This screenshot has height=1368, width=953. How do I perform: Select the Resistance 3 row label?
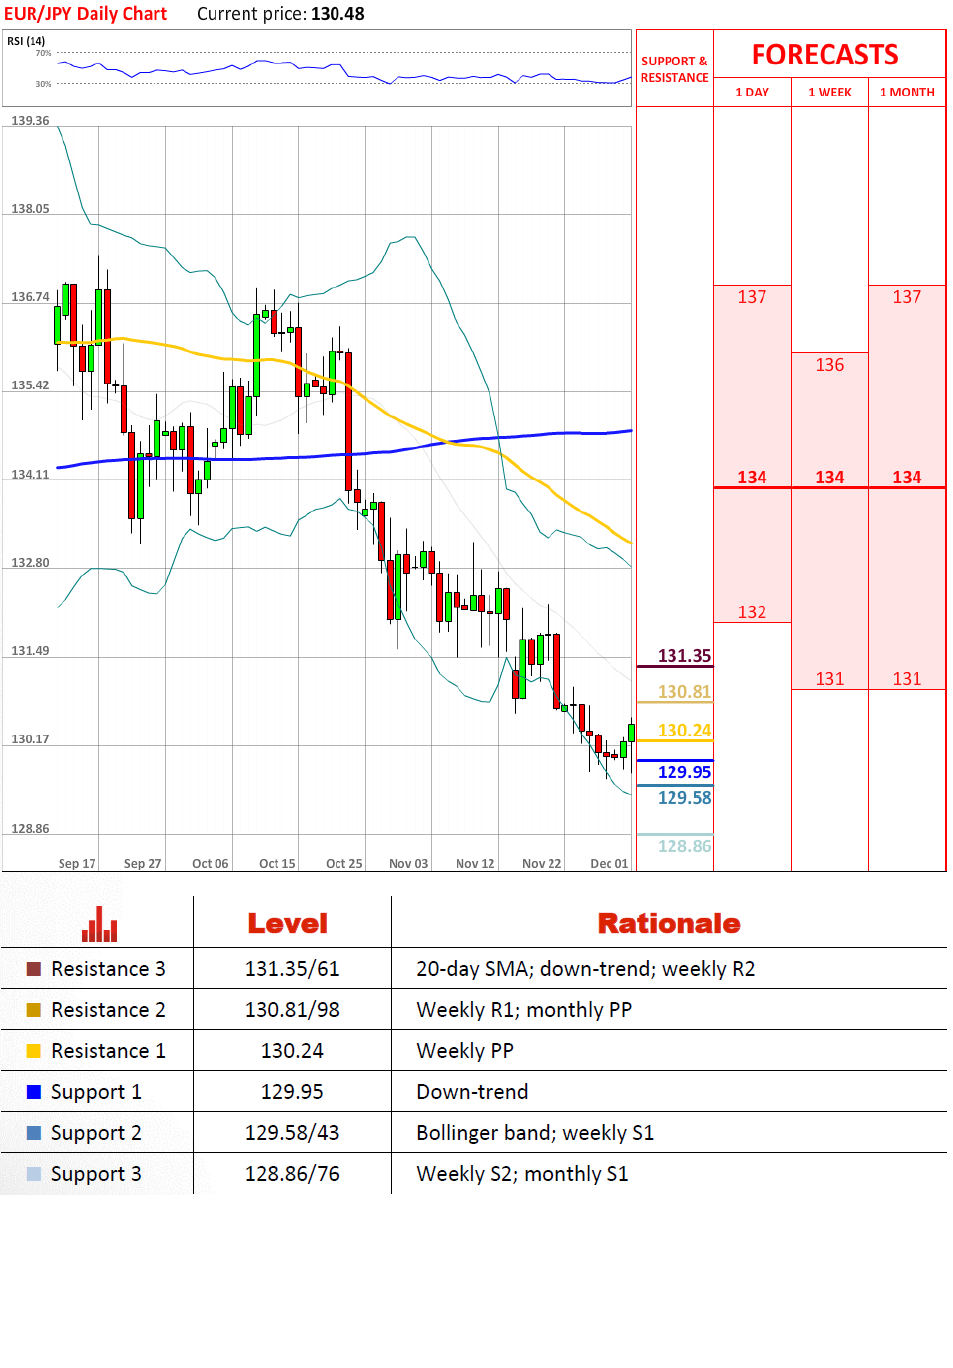[108, 969]
